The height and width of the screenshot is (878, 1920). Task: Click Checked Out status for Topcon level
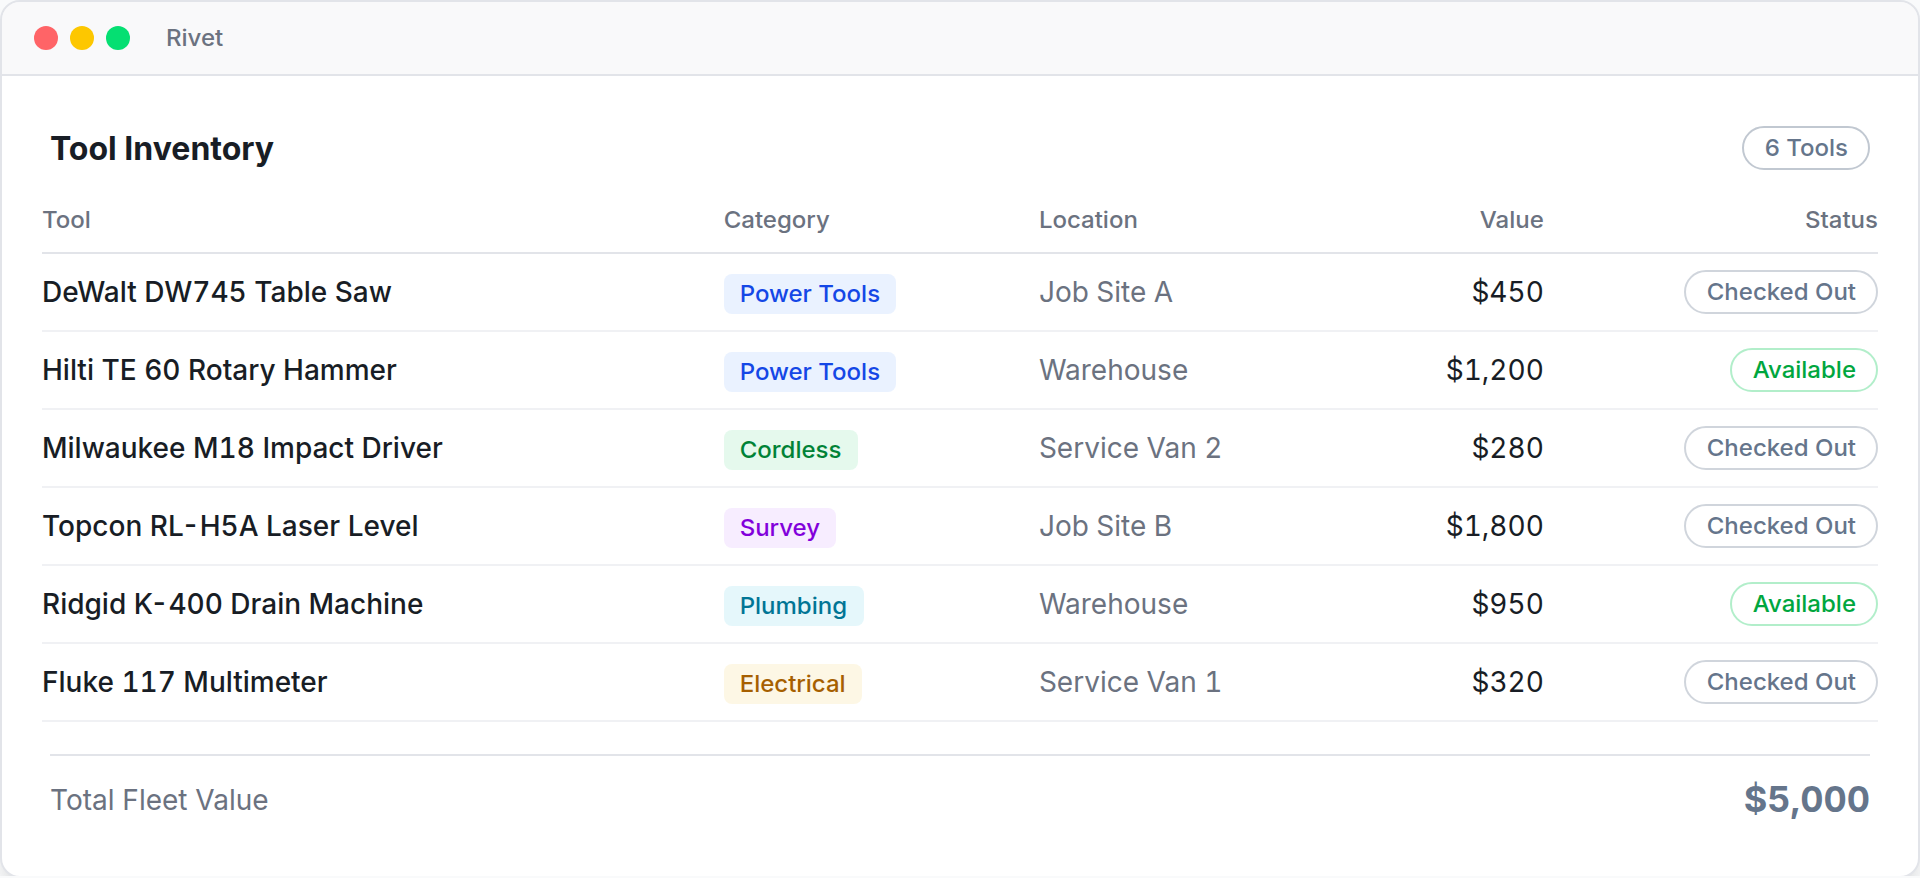[1781, 526]
